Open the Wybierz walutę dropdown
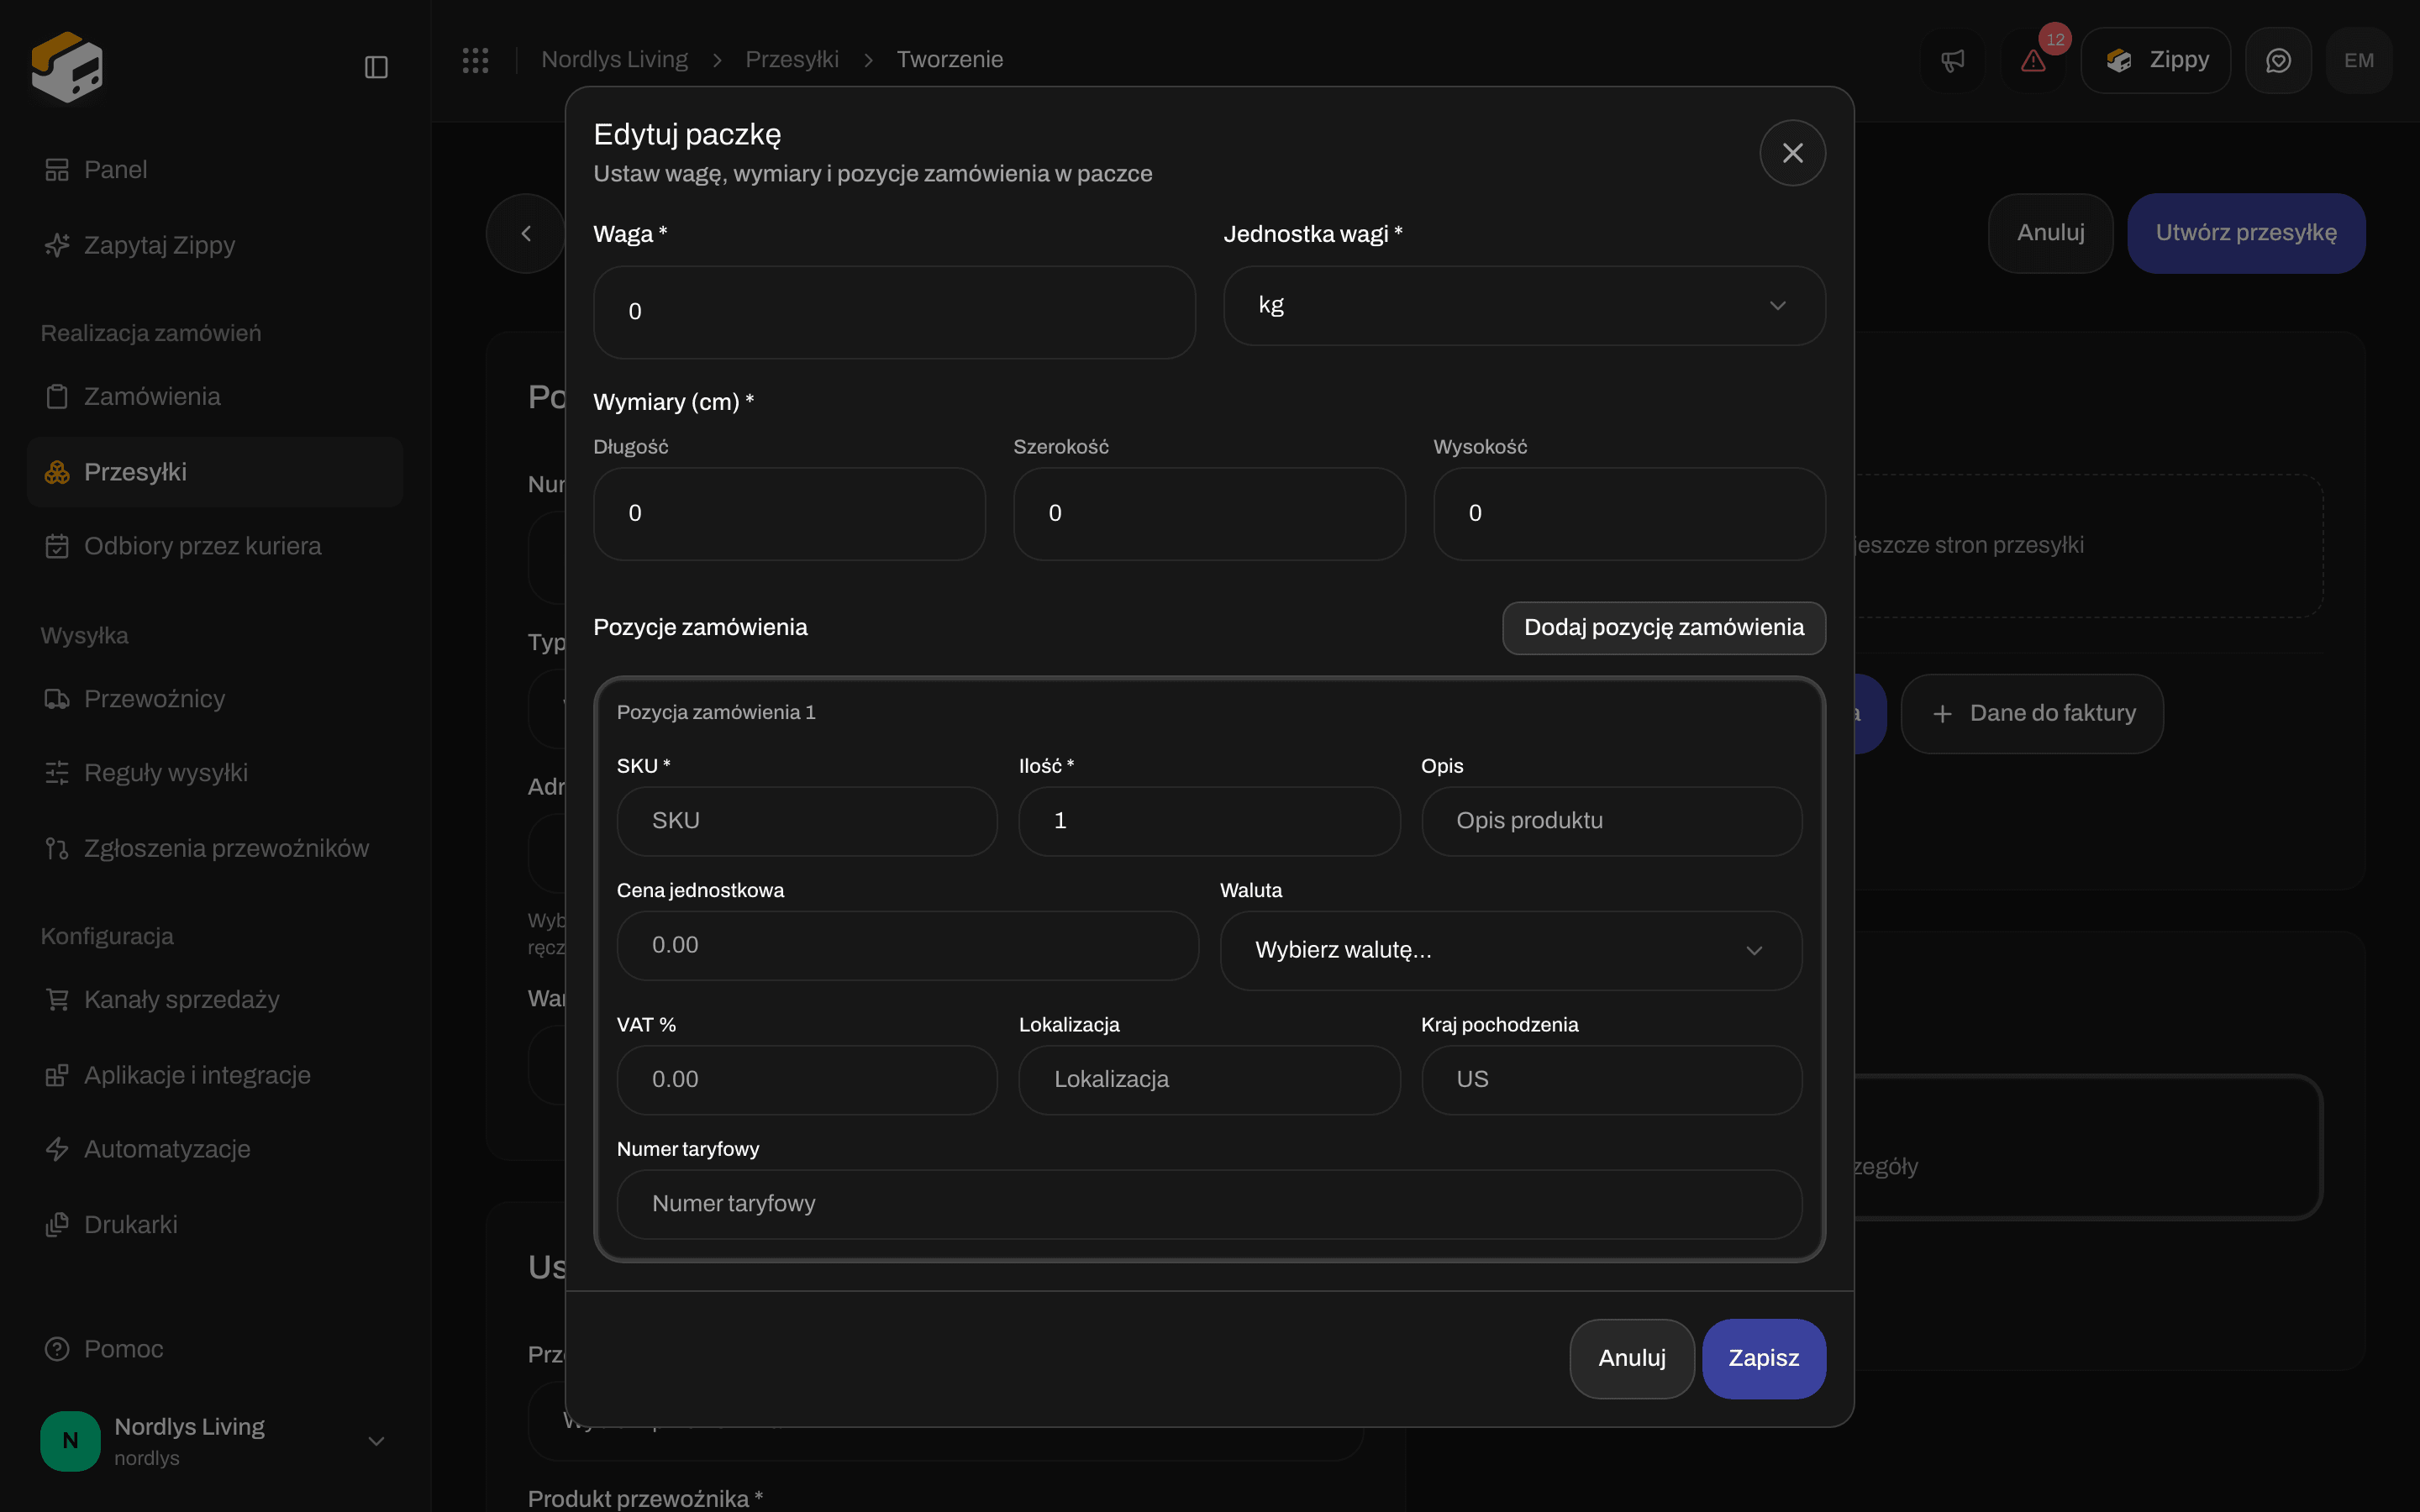 [1511, 950]
